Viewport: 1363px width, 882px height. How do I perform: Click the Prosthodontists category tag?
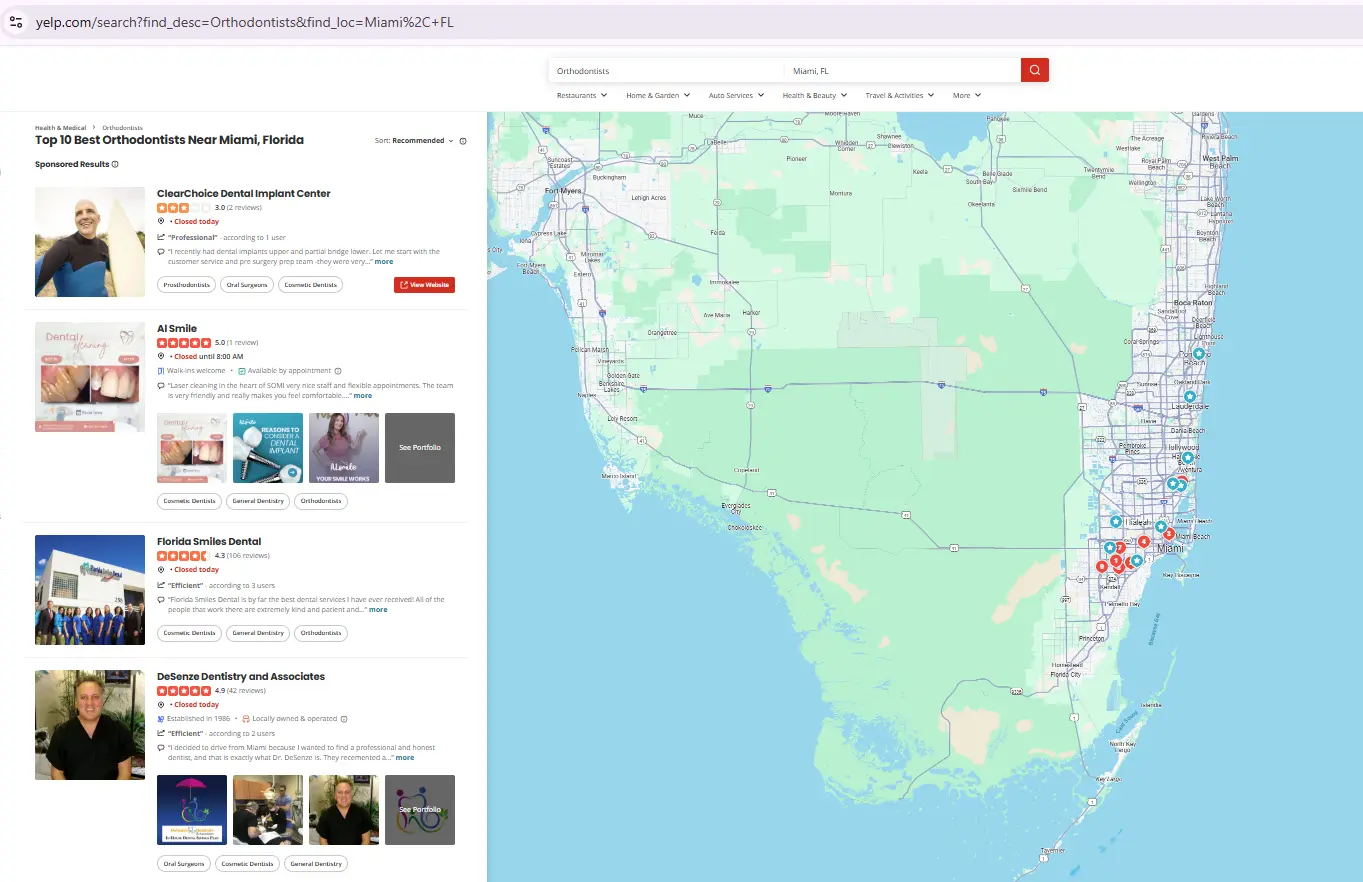pyautogui.click(x=187, y=285)
